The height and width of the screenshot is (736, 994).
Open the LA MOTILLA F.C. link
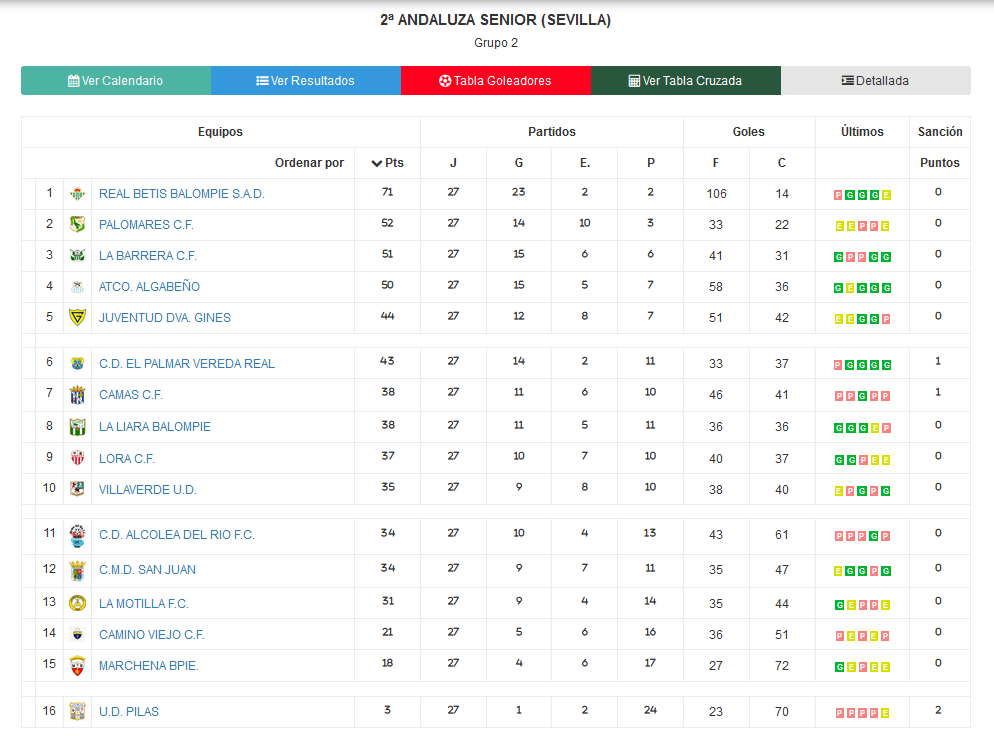(144, 604)
